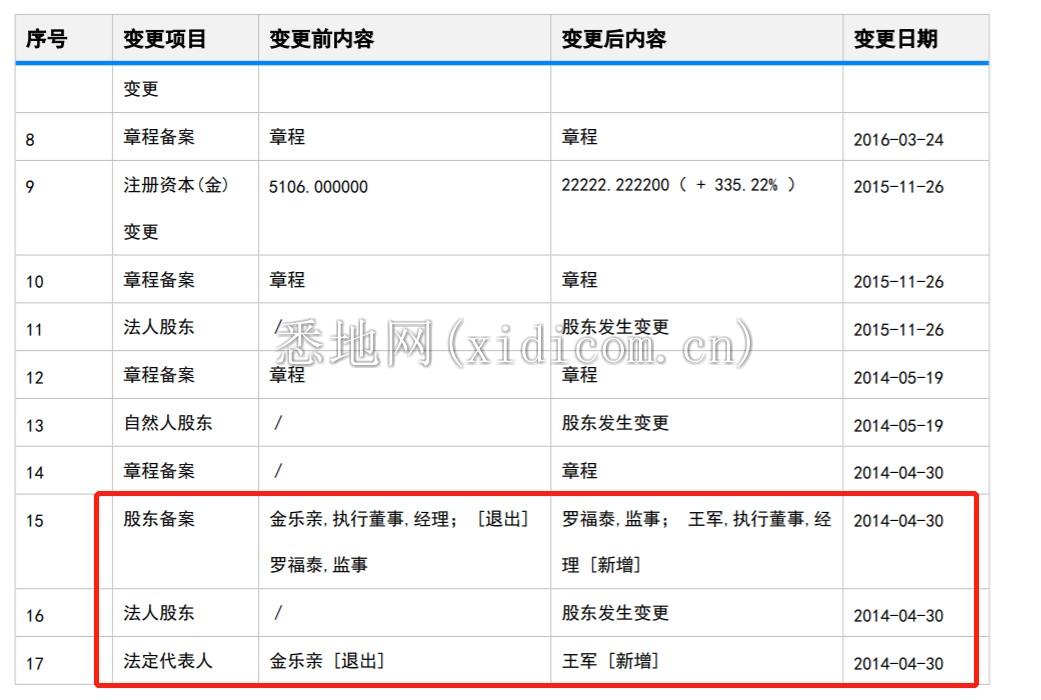Select row number 12 cell
1041x700 pixels.
[x=35, y=377]
